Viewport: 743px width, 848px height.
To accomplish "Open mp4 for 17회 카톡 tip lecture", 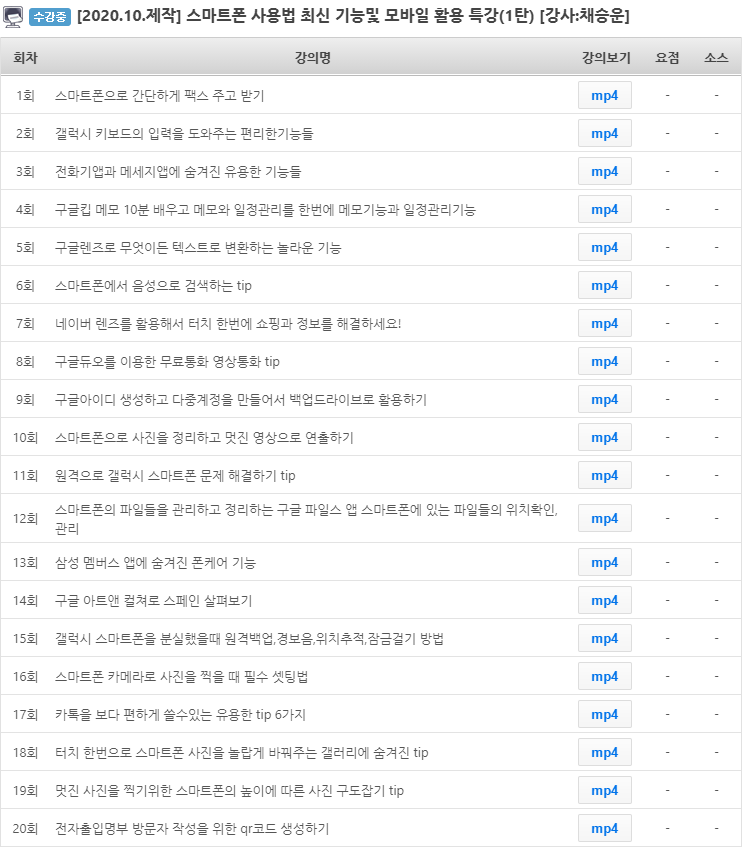I will pos(605,714).
